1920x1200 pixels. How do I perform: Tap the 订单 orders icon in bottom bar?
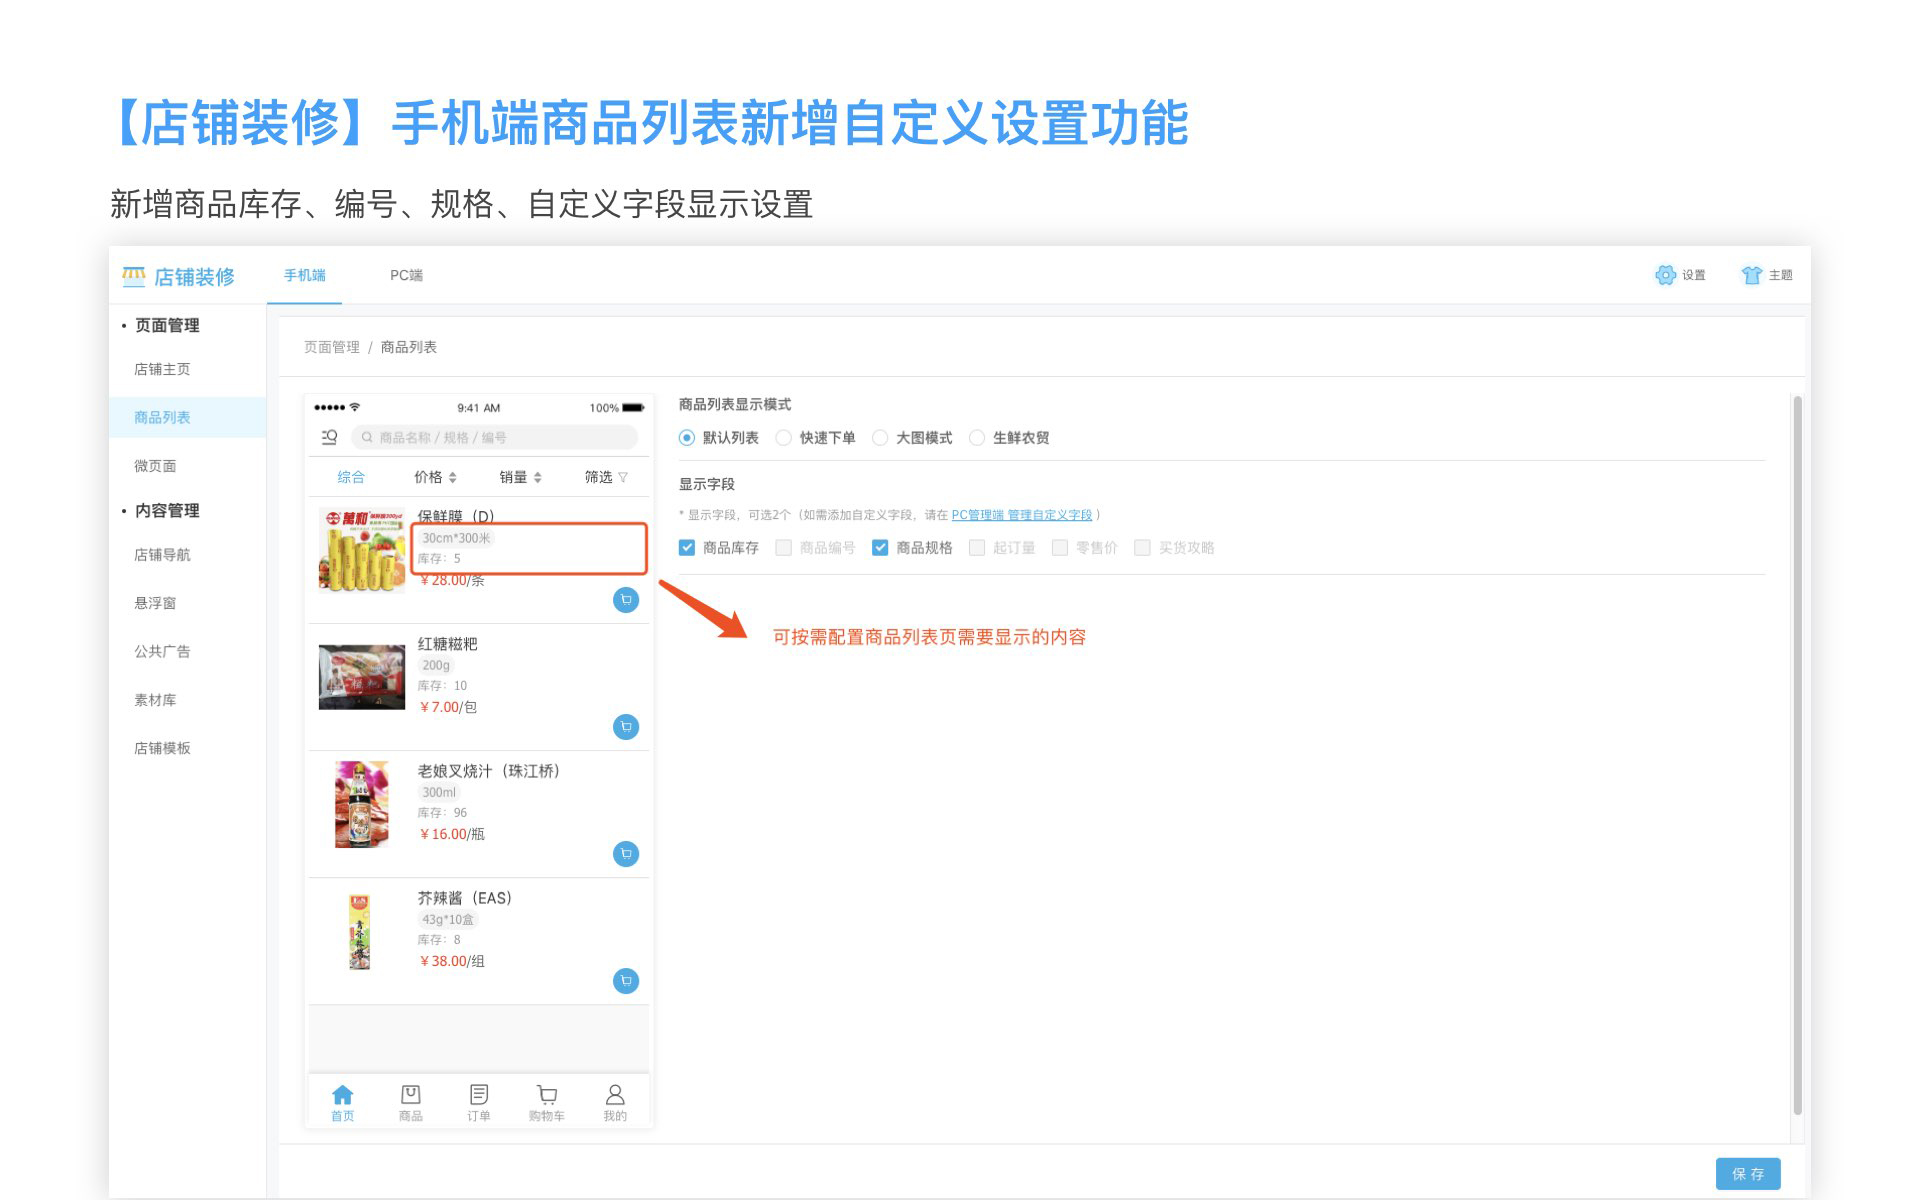pos(479,1096)
